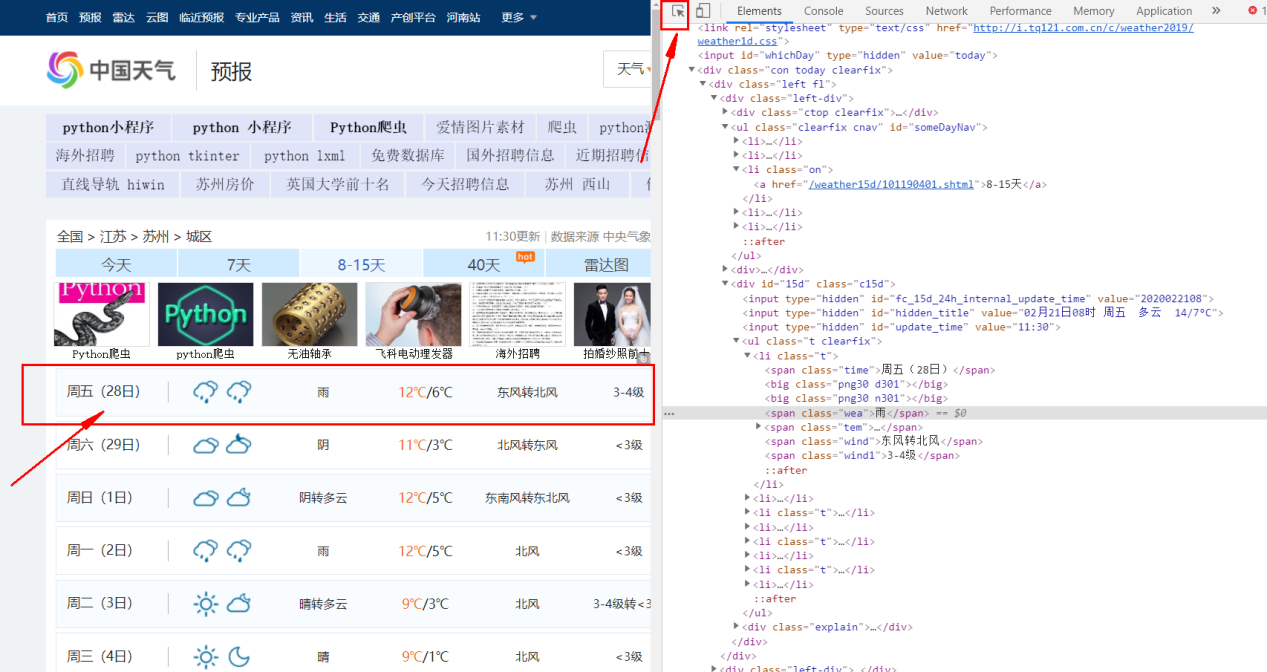This screenshot has height=672, width=1267.
Task: Click the moon icon in 周三 (4日) row
Action: (238, 656)
